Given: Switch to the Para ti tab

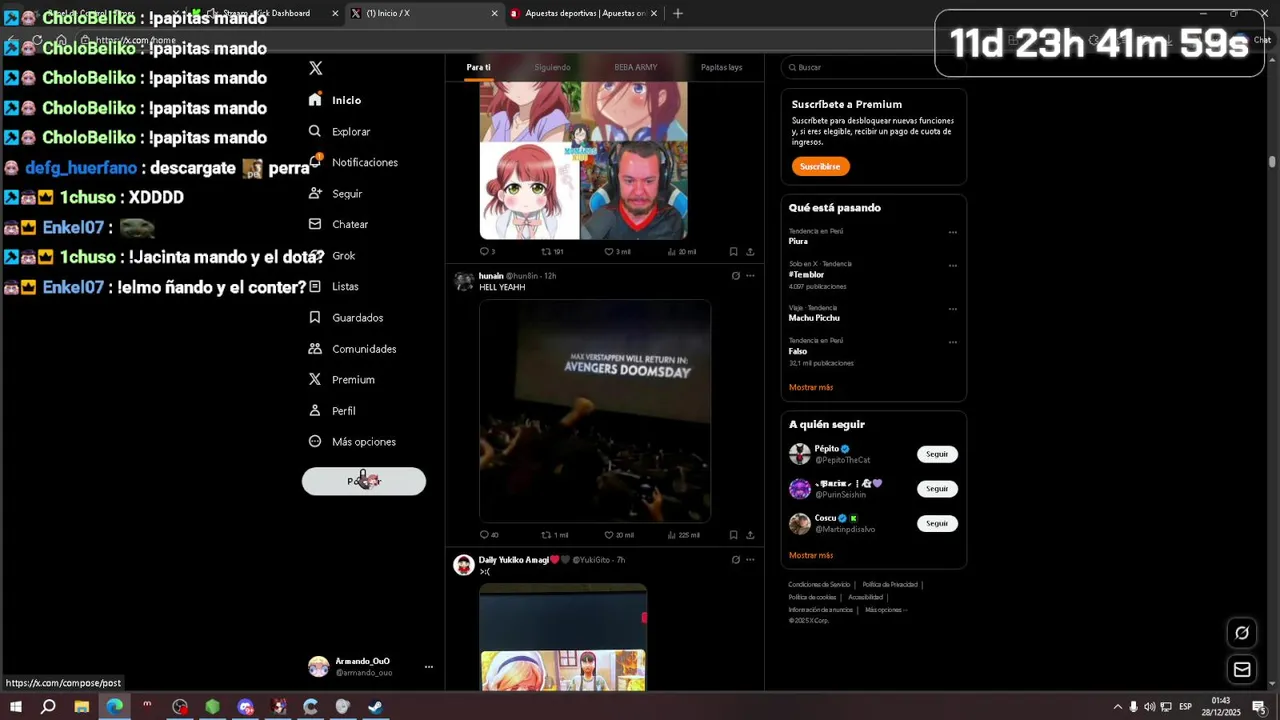Looking at the screenshot, I should (478, 67).
